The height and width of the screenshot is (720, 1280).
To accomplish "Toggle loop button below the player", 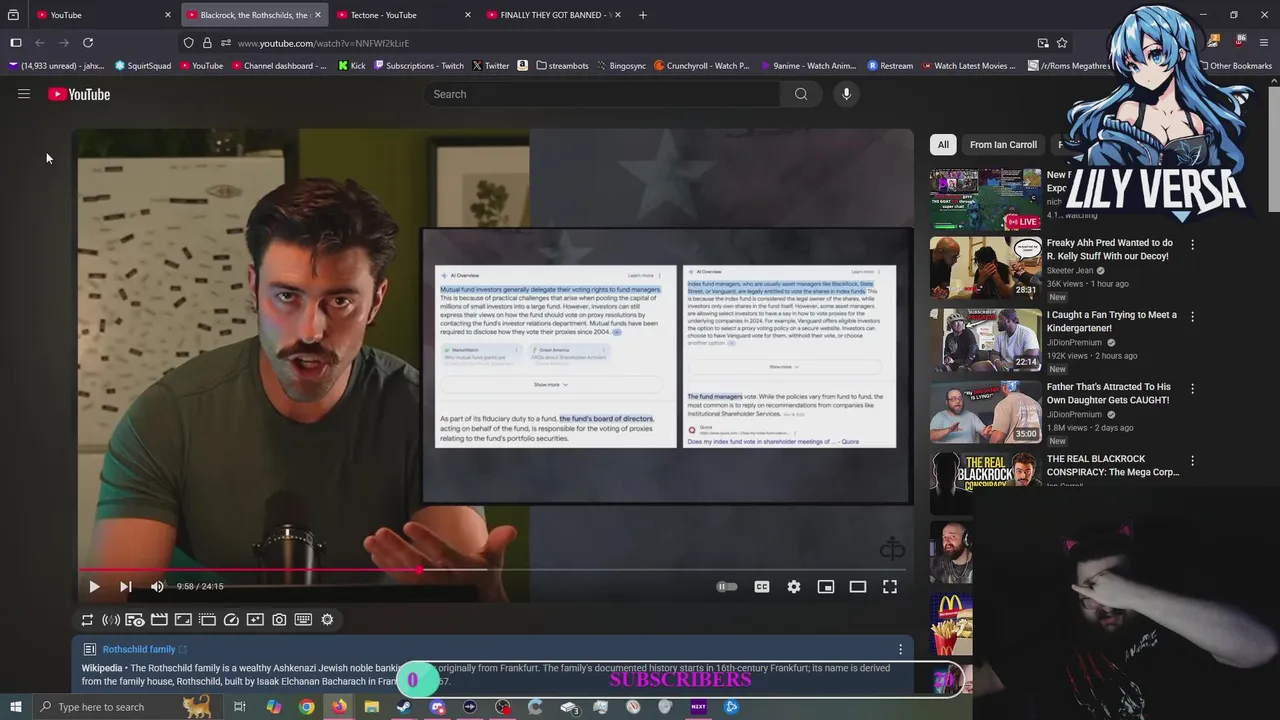I will (87, 620).
